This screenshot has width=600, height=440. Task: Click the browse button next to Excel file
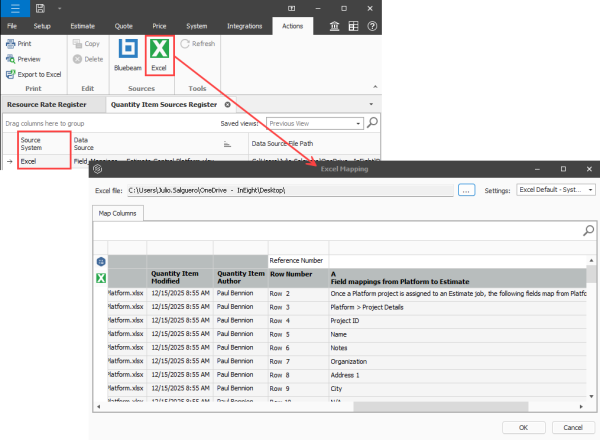(x=465, y=190)
